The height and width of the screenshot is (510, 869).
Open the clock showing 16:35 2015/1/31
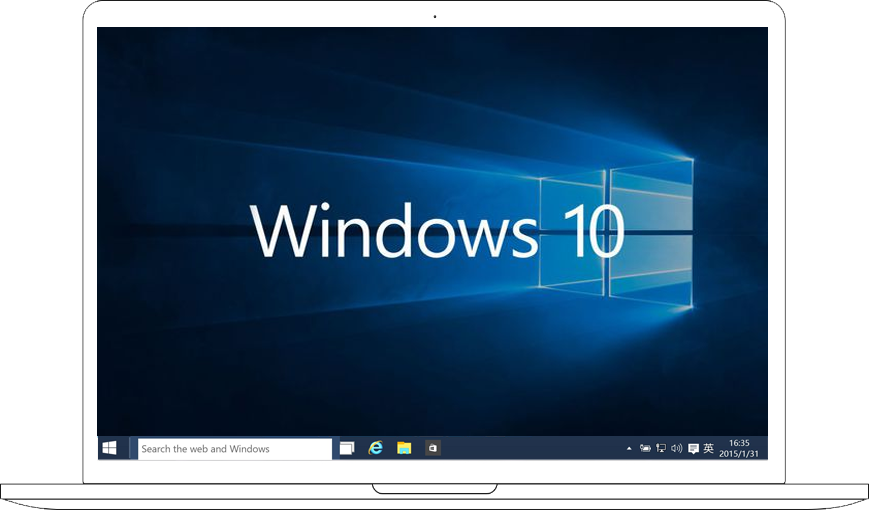point(739,448)
